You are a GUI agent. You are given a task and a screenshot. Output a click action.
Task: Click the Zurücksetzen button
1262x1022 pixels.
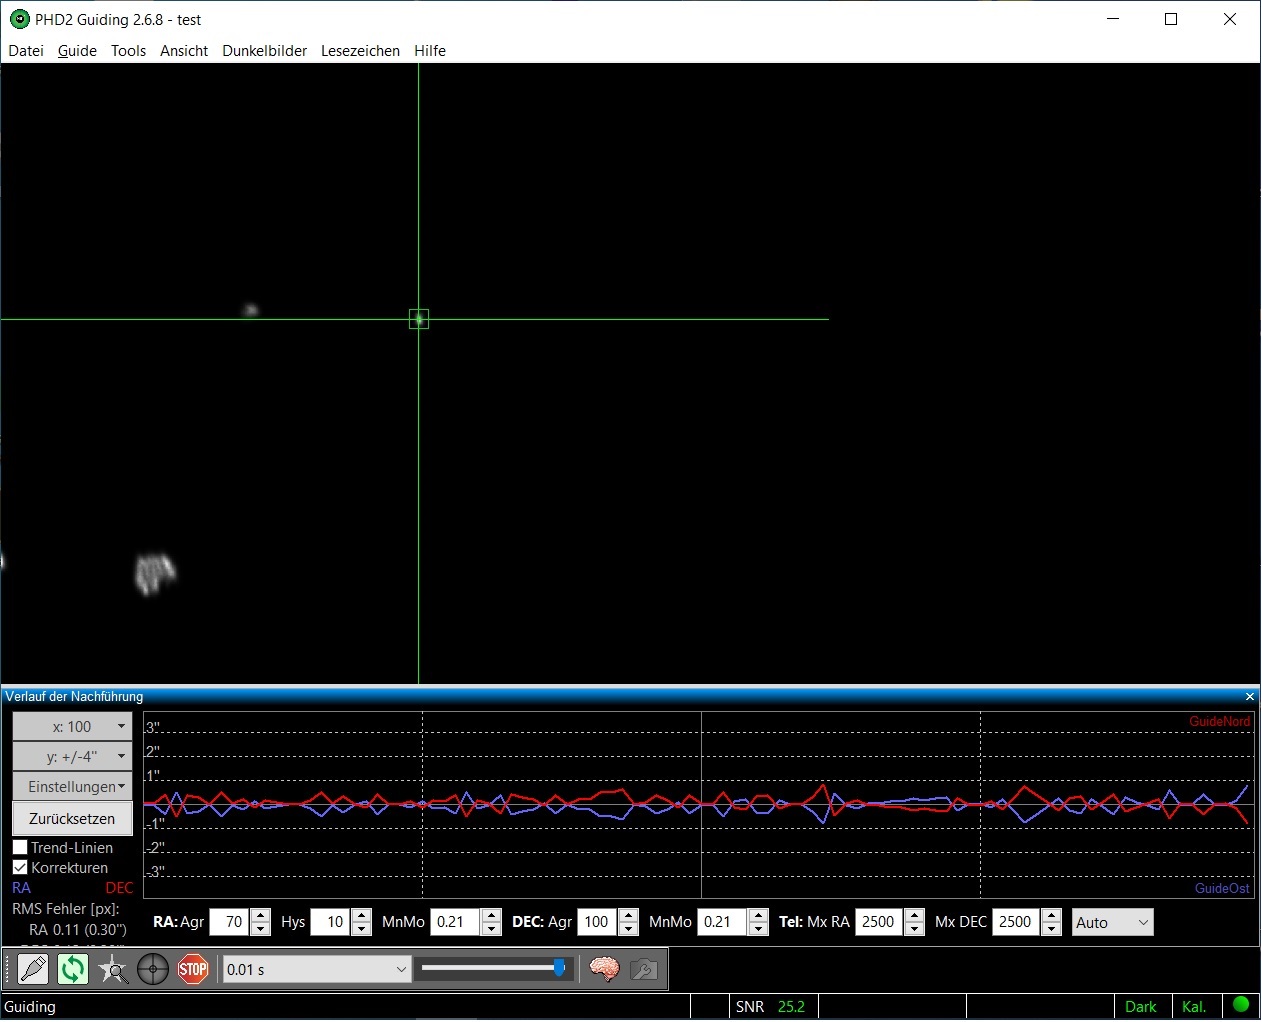[x=72, y=818]
